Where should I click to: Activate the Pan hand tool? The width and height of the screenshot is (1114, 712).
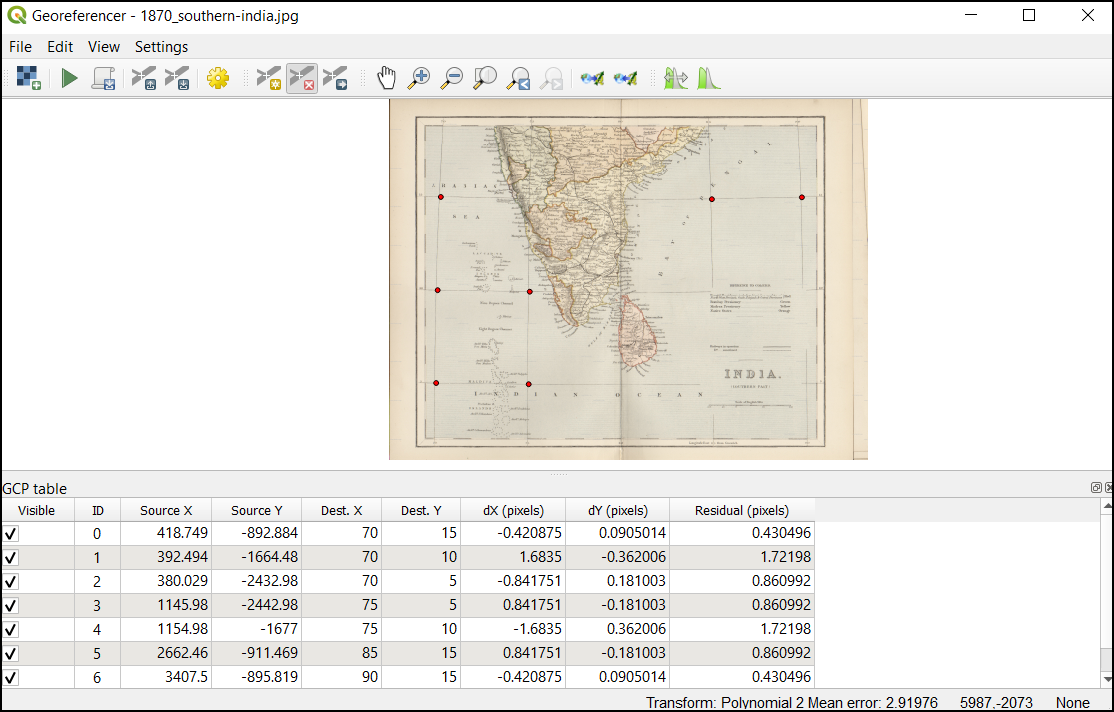pos(386,78)
